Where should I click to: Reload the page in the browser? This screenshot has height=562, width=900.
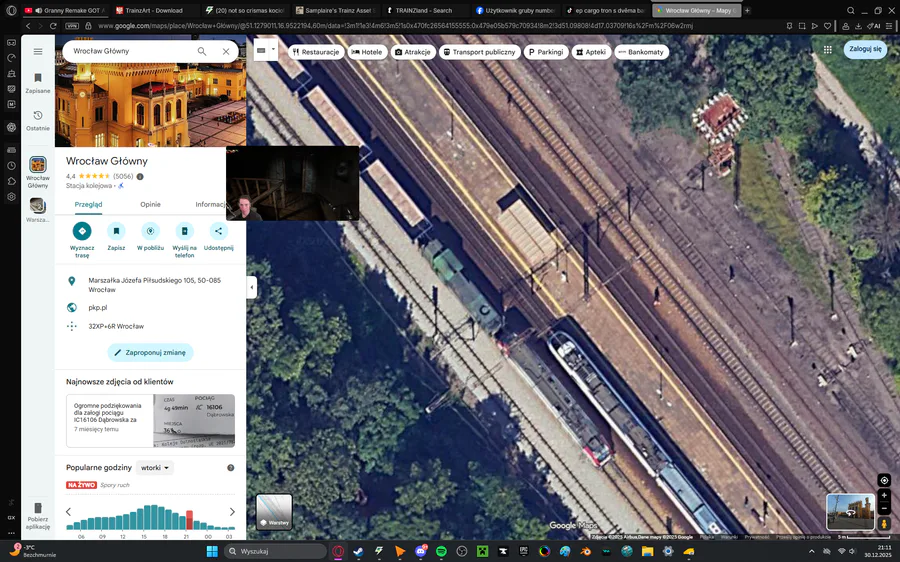[x=53, y=26]
